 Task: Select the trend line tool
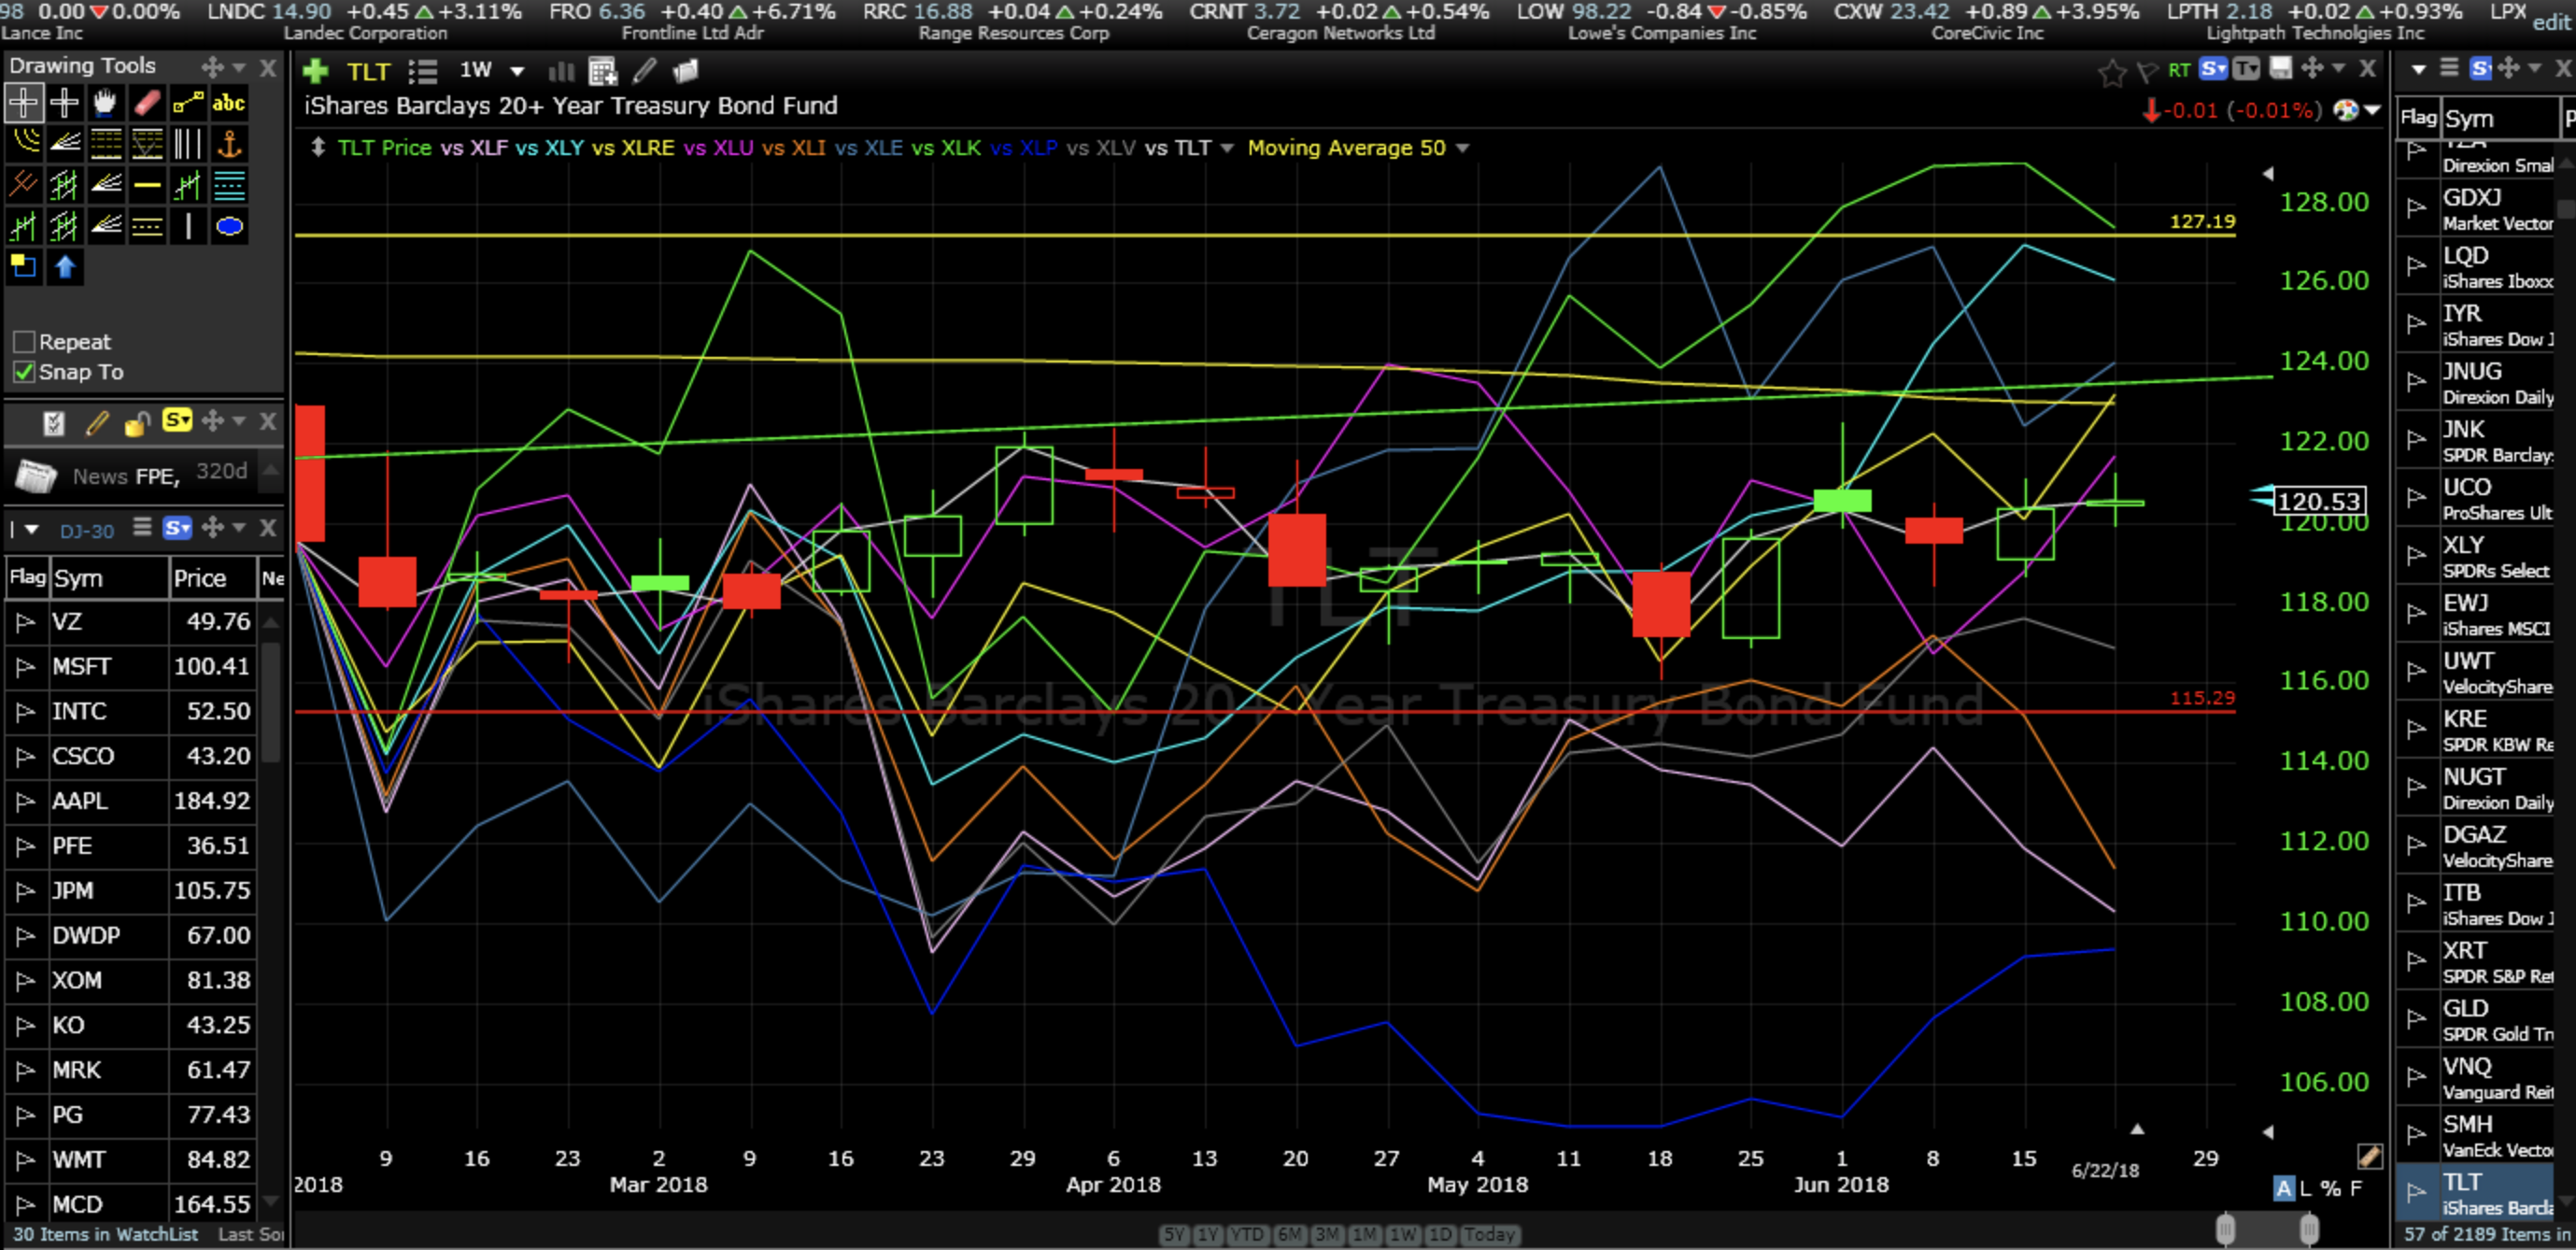(x=187, y=102)
